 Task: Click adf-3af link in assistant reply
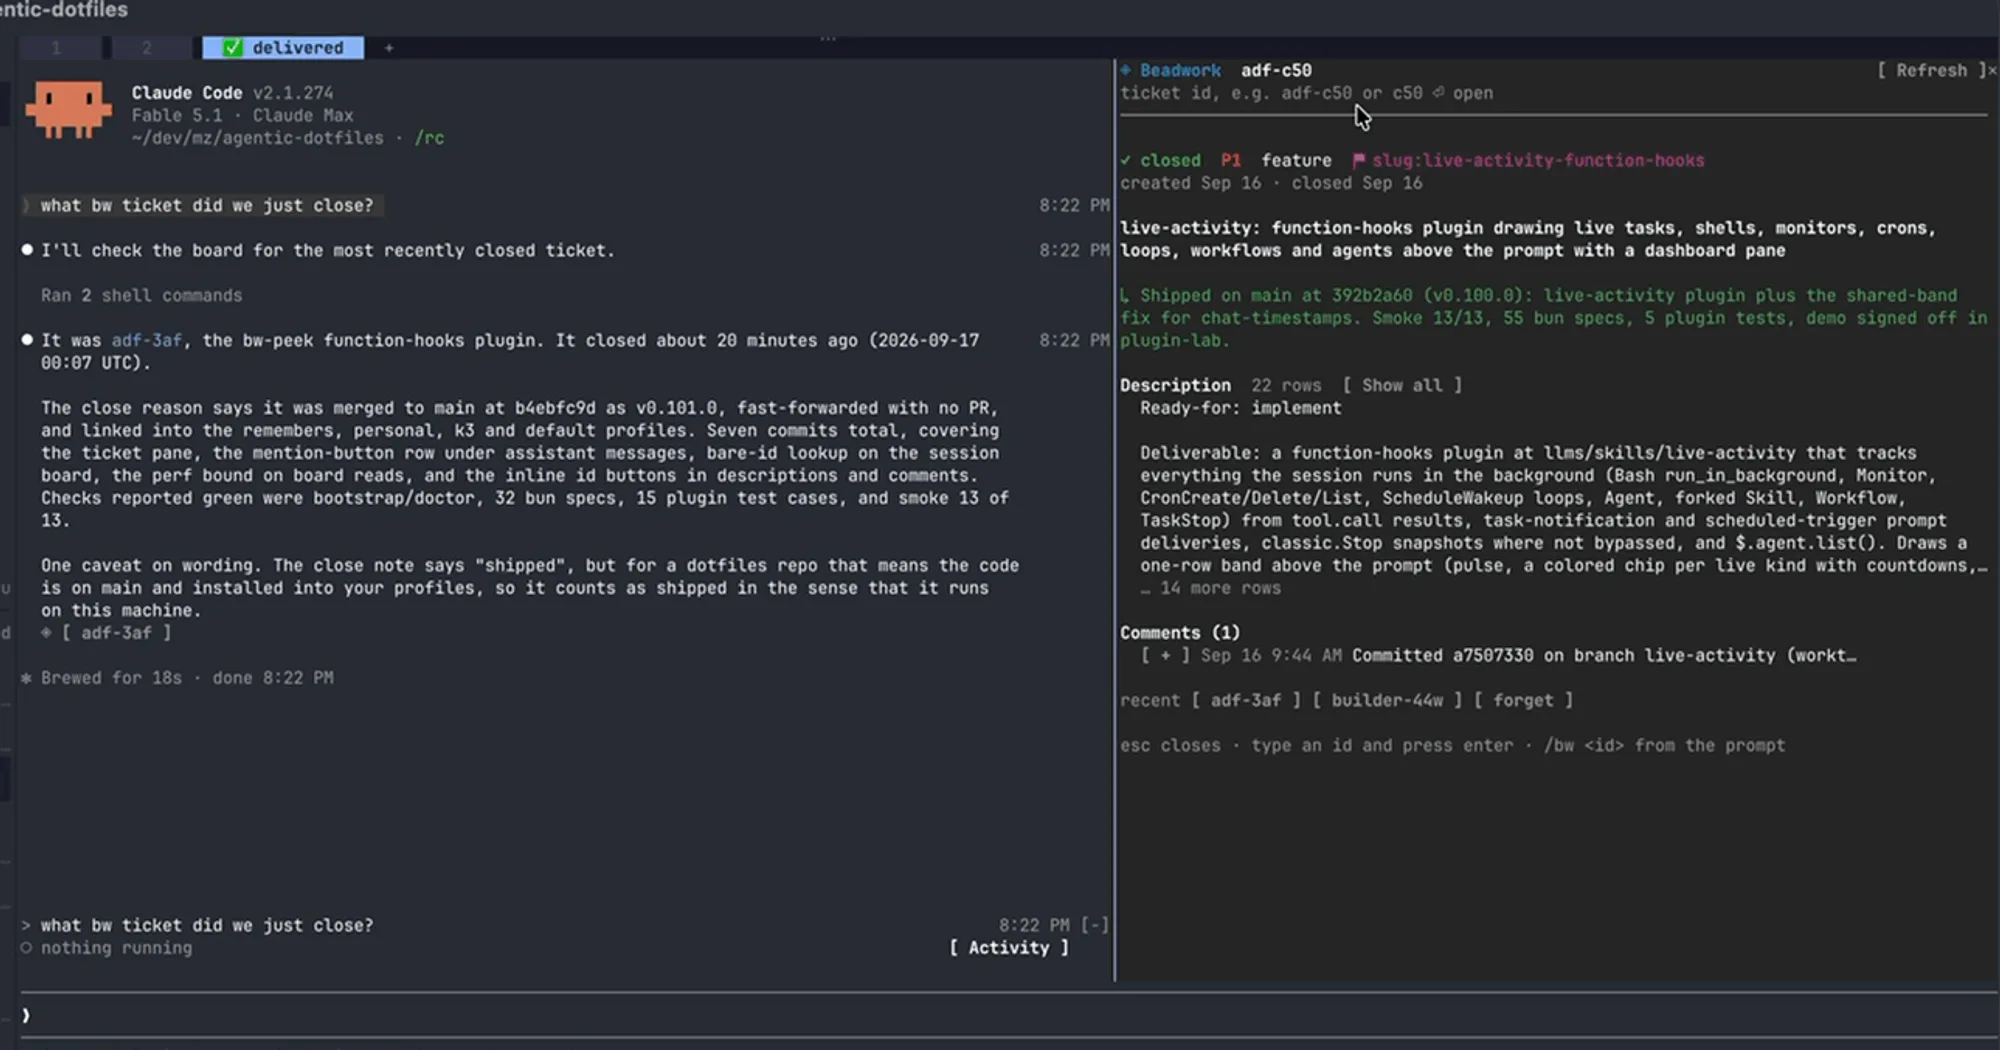pyautogui.click(x=147, y=341)
